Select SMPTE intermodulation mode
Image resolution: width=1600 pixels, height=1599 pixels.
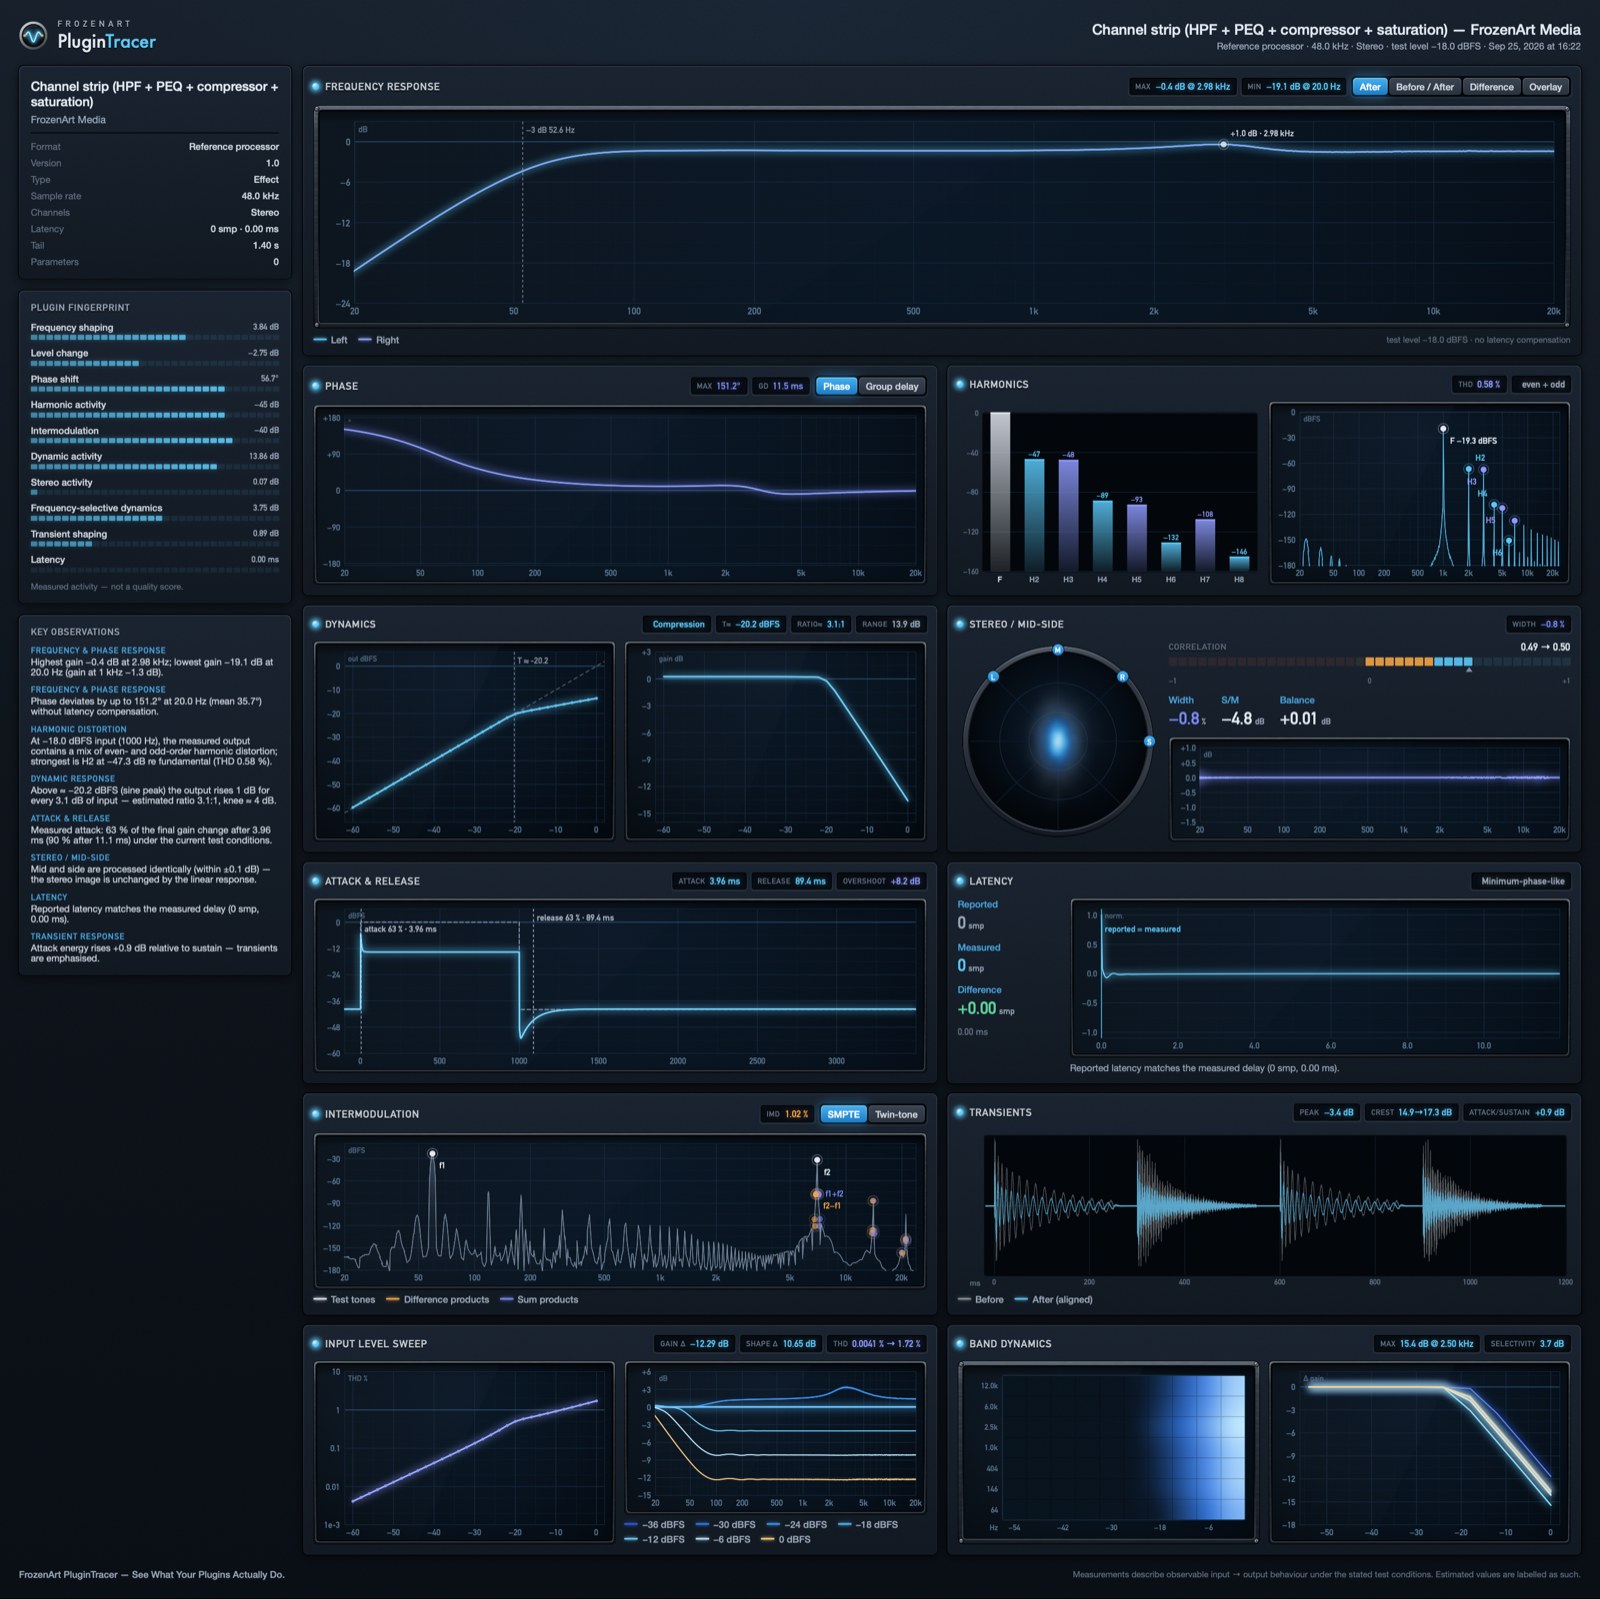843,1114
